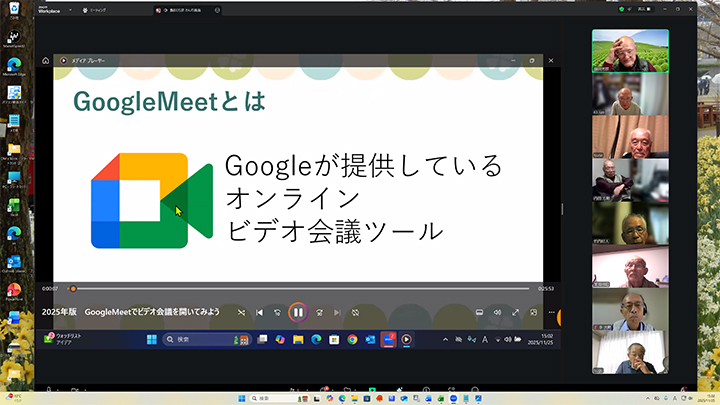Viewport: 720px width, 405px height.
Task: Skip to the next track
Action: point(336,313)
